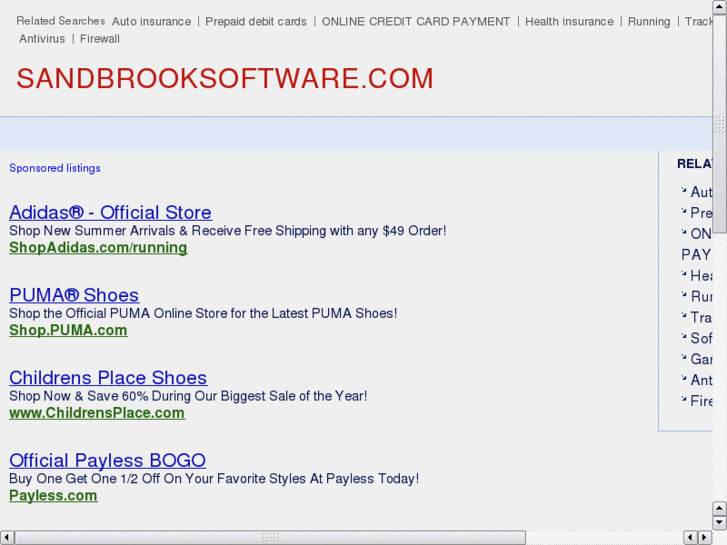Click vertical scrollbar down arrow at bottom
The image size is (727, 545).
[720, 523]
